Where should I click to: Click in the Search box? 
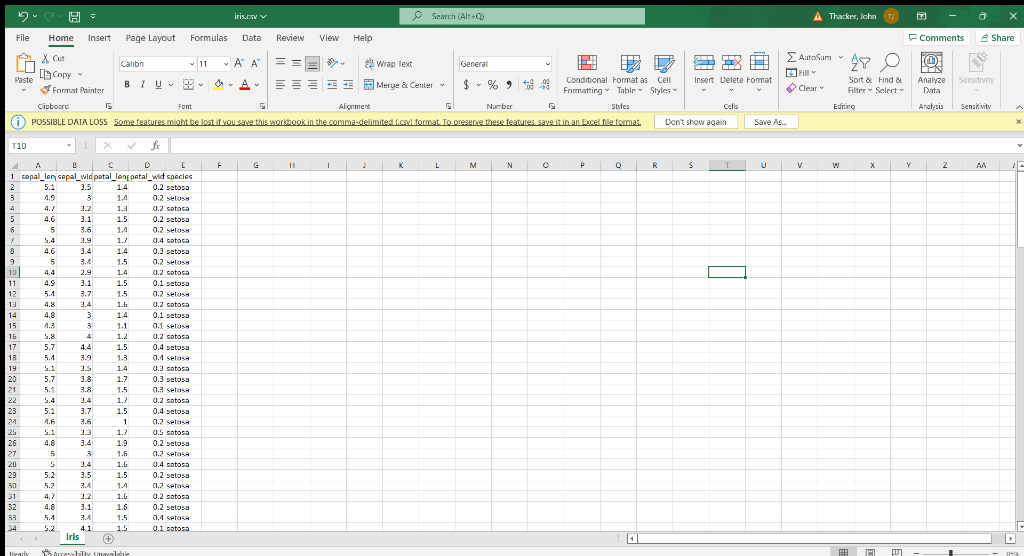pyautogui.click(x=522, y=16)
